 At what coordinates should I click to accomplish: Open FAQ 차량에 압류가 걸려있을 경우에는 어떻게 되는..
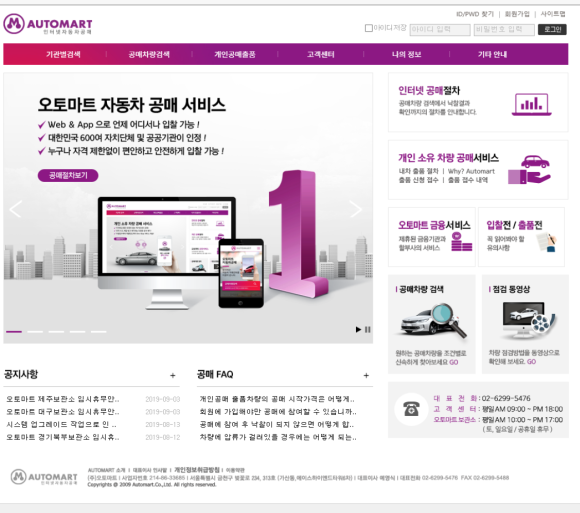coord(278,437)
